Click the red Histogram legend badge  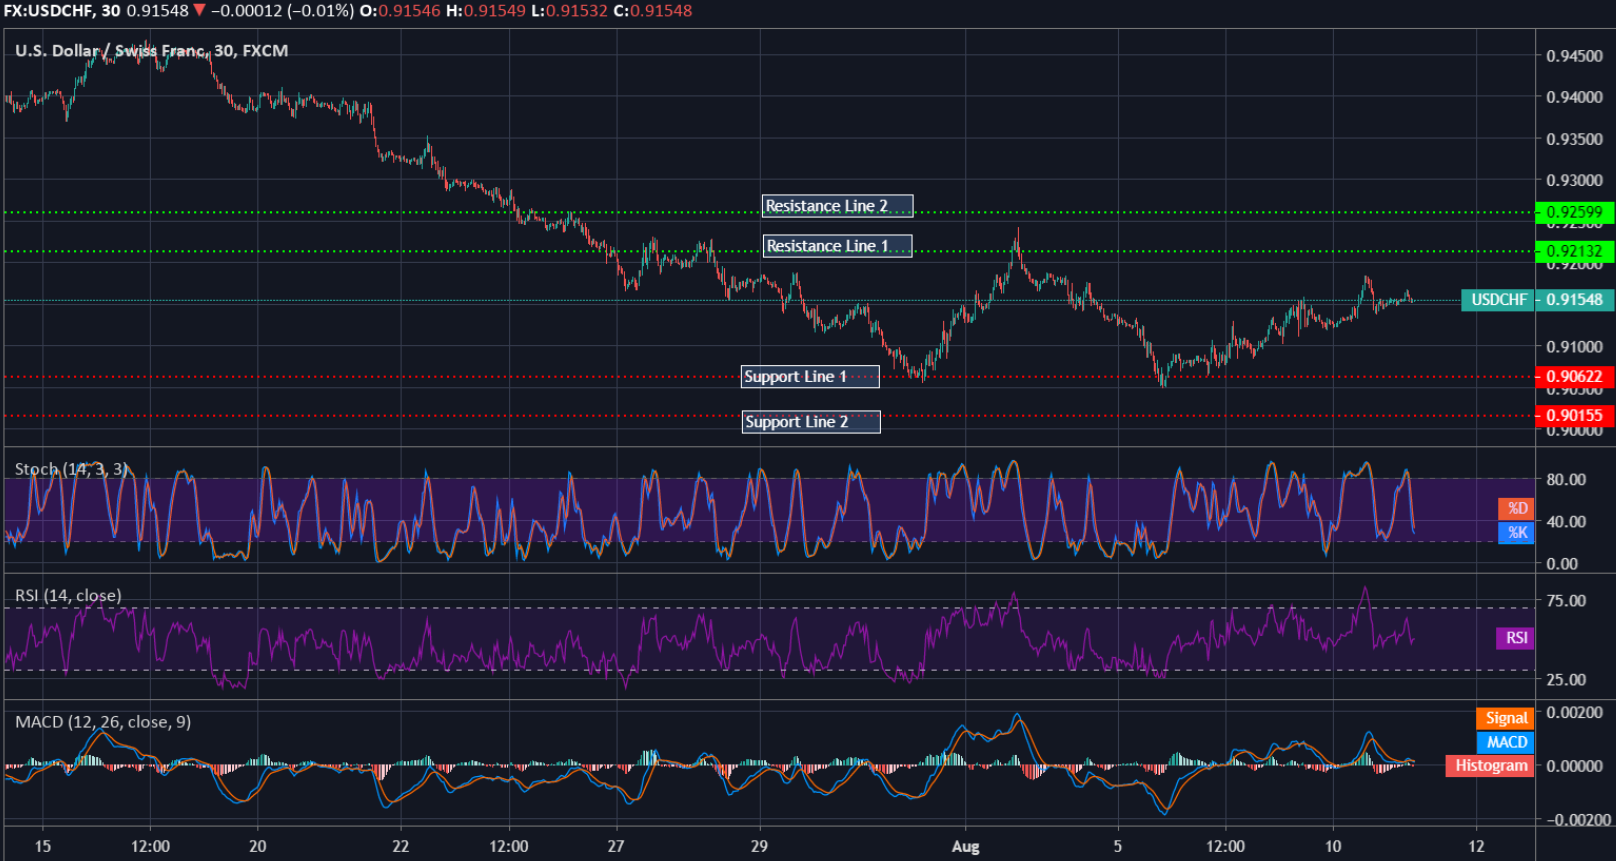(1490, 766)
